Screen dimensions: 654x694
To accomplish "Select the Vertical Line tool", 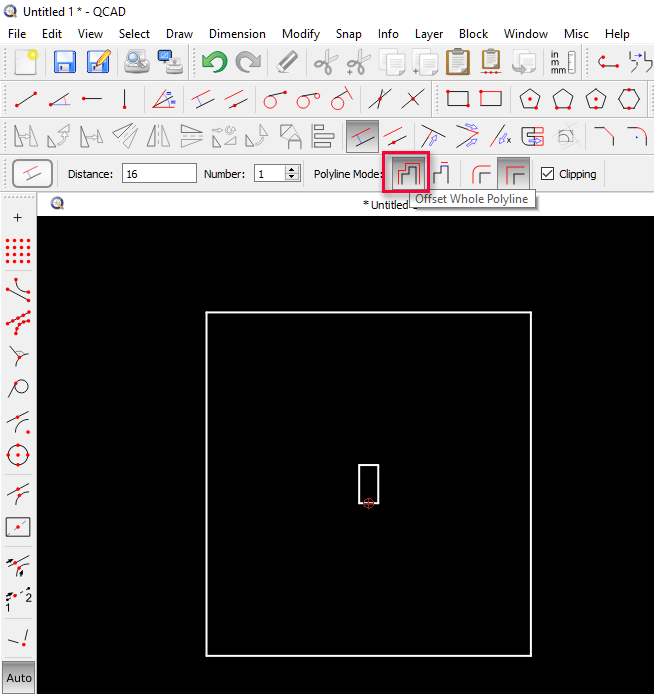I will pyautogui.click(x=125, y=99).
